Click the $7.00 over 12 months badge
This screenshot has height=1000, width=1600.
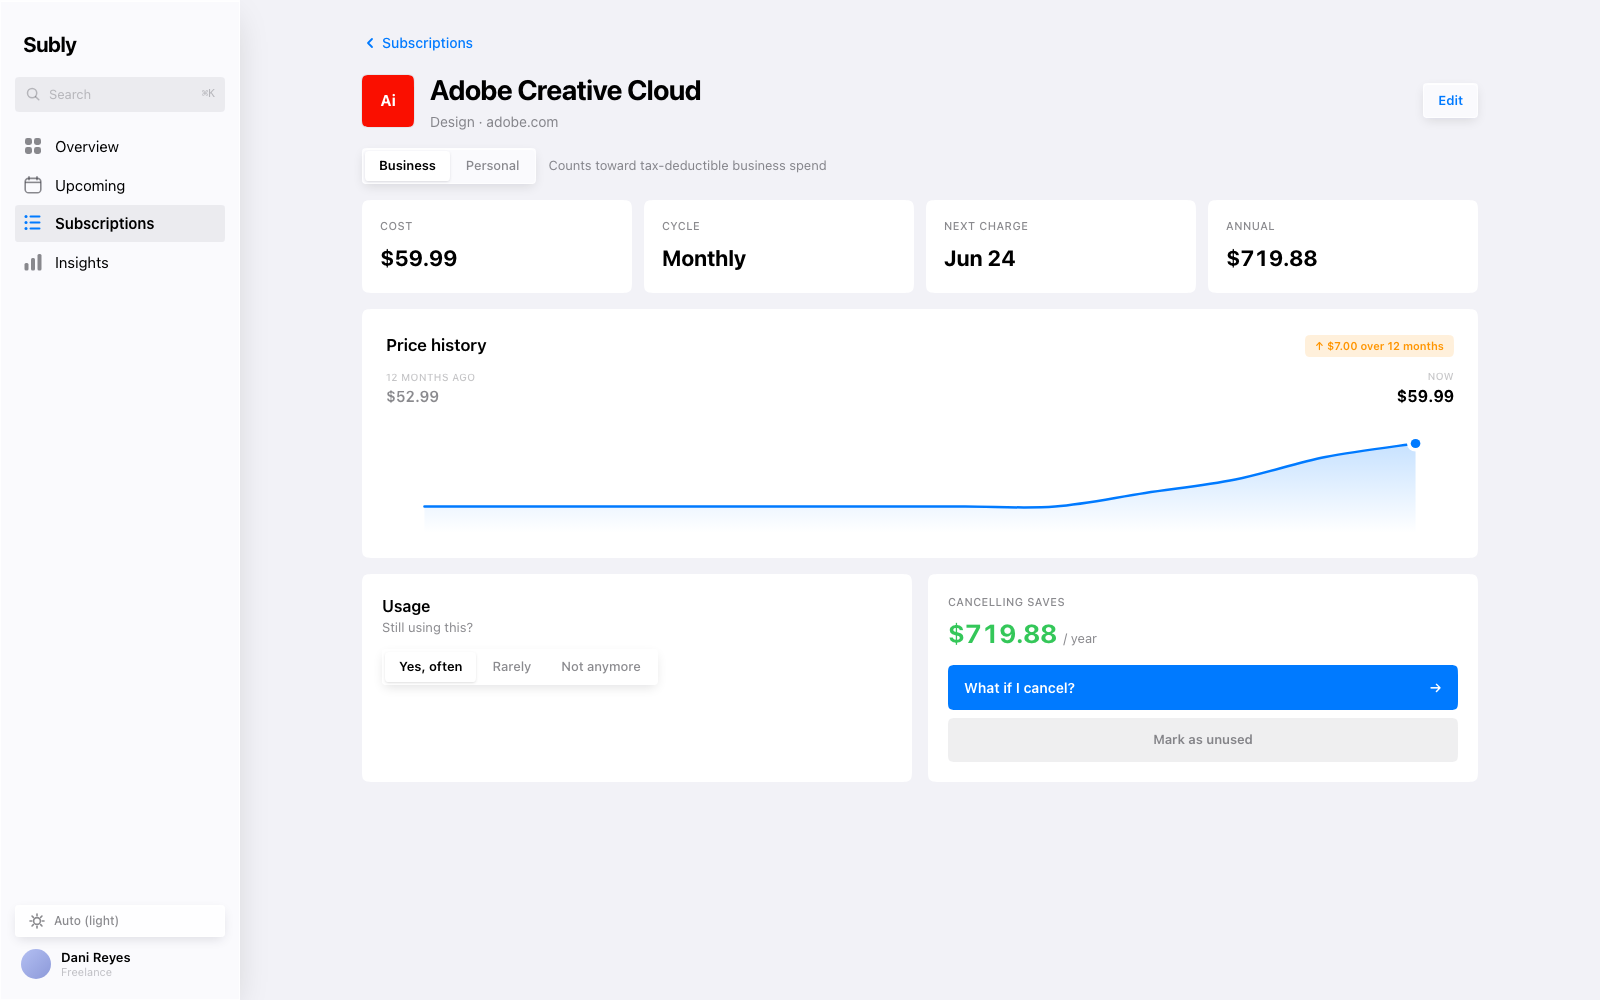(1379, 346)
